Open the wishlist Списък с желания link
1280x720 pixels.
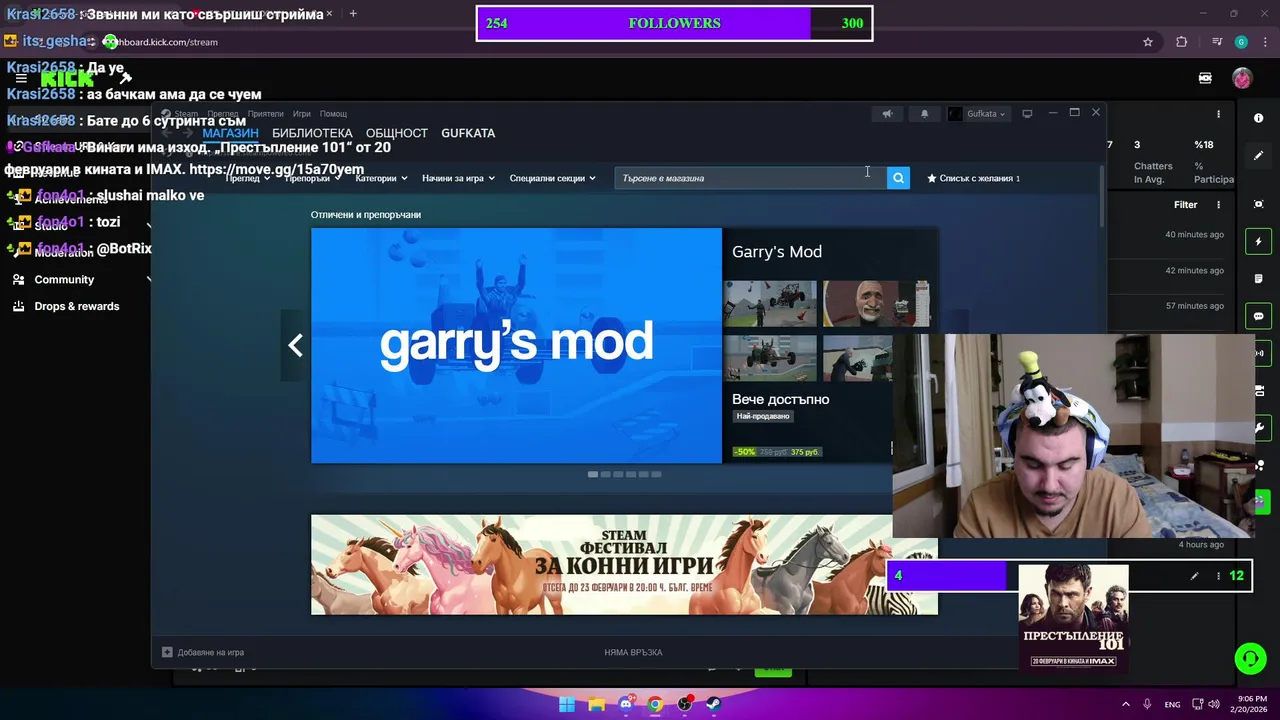coord(973,178)
